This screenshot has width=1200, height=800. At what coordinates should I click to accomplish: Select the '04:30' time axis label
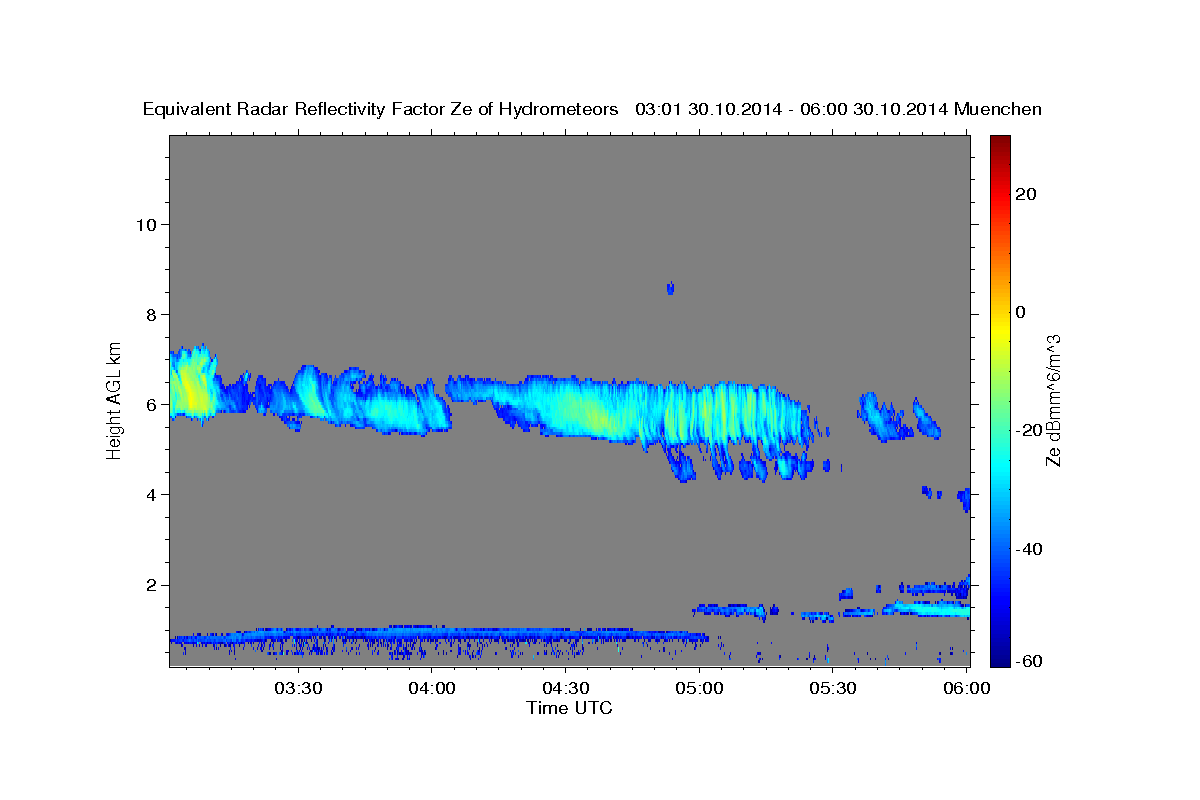pos(565,689)
